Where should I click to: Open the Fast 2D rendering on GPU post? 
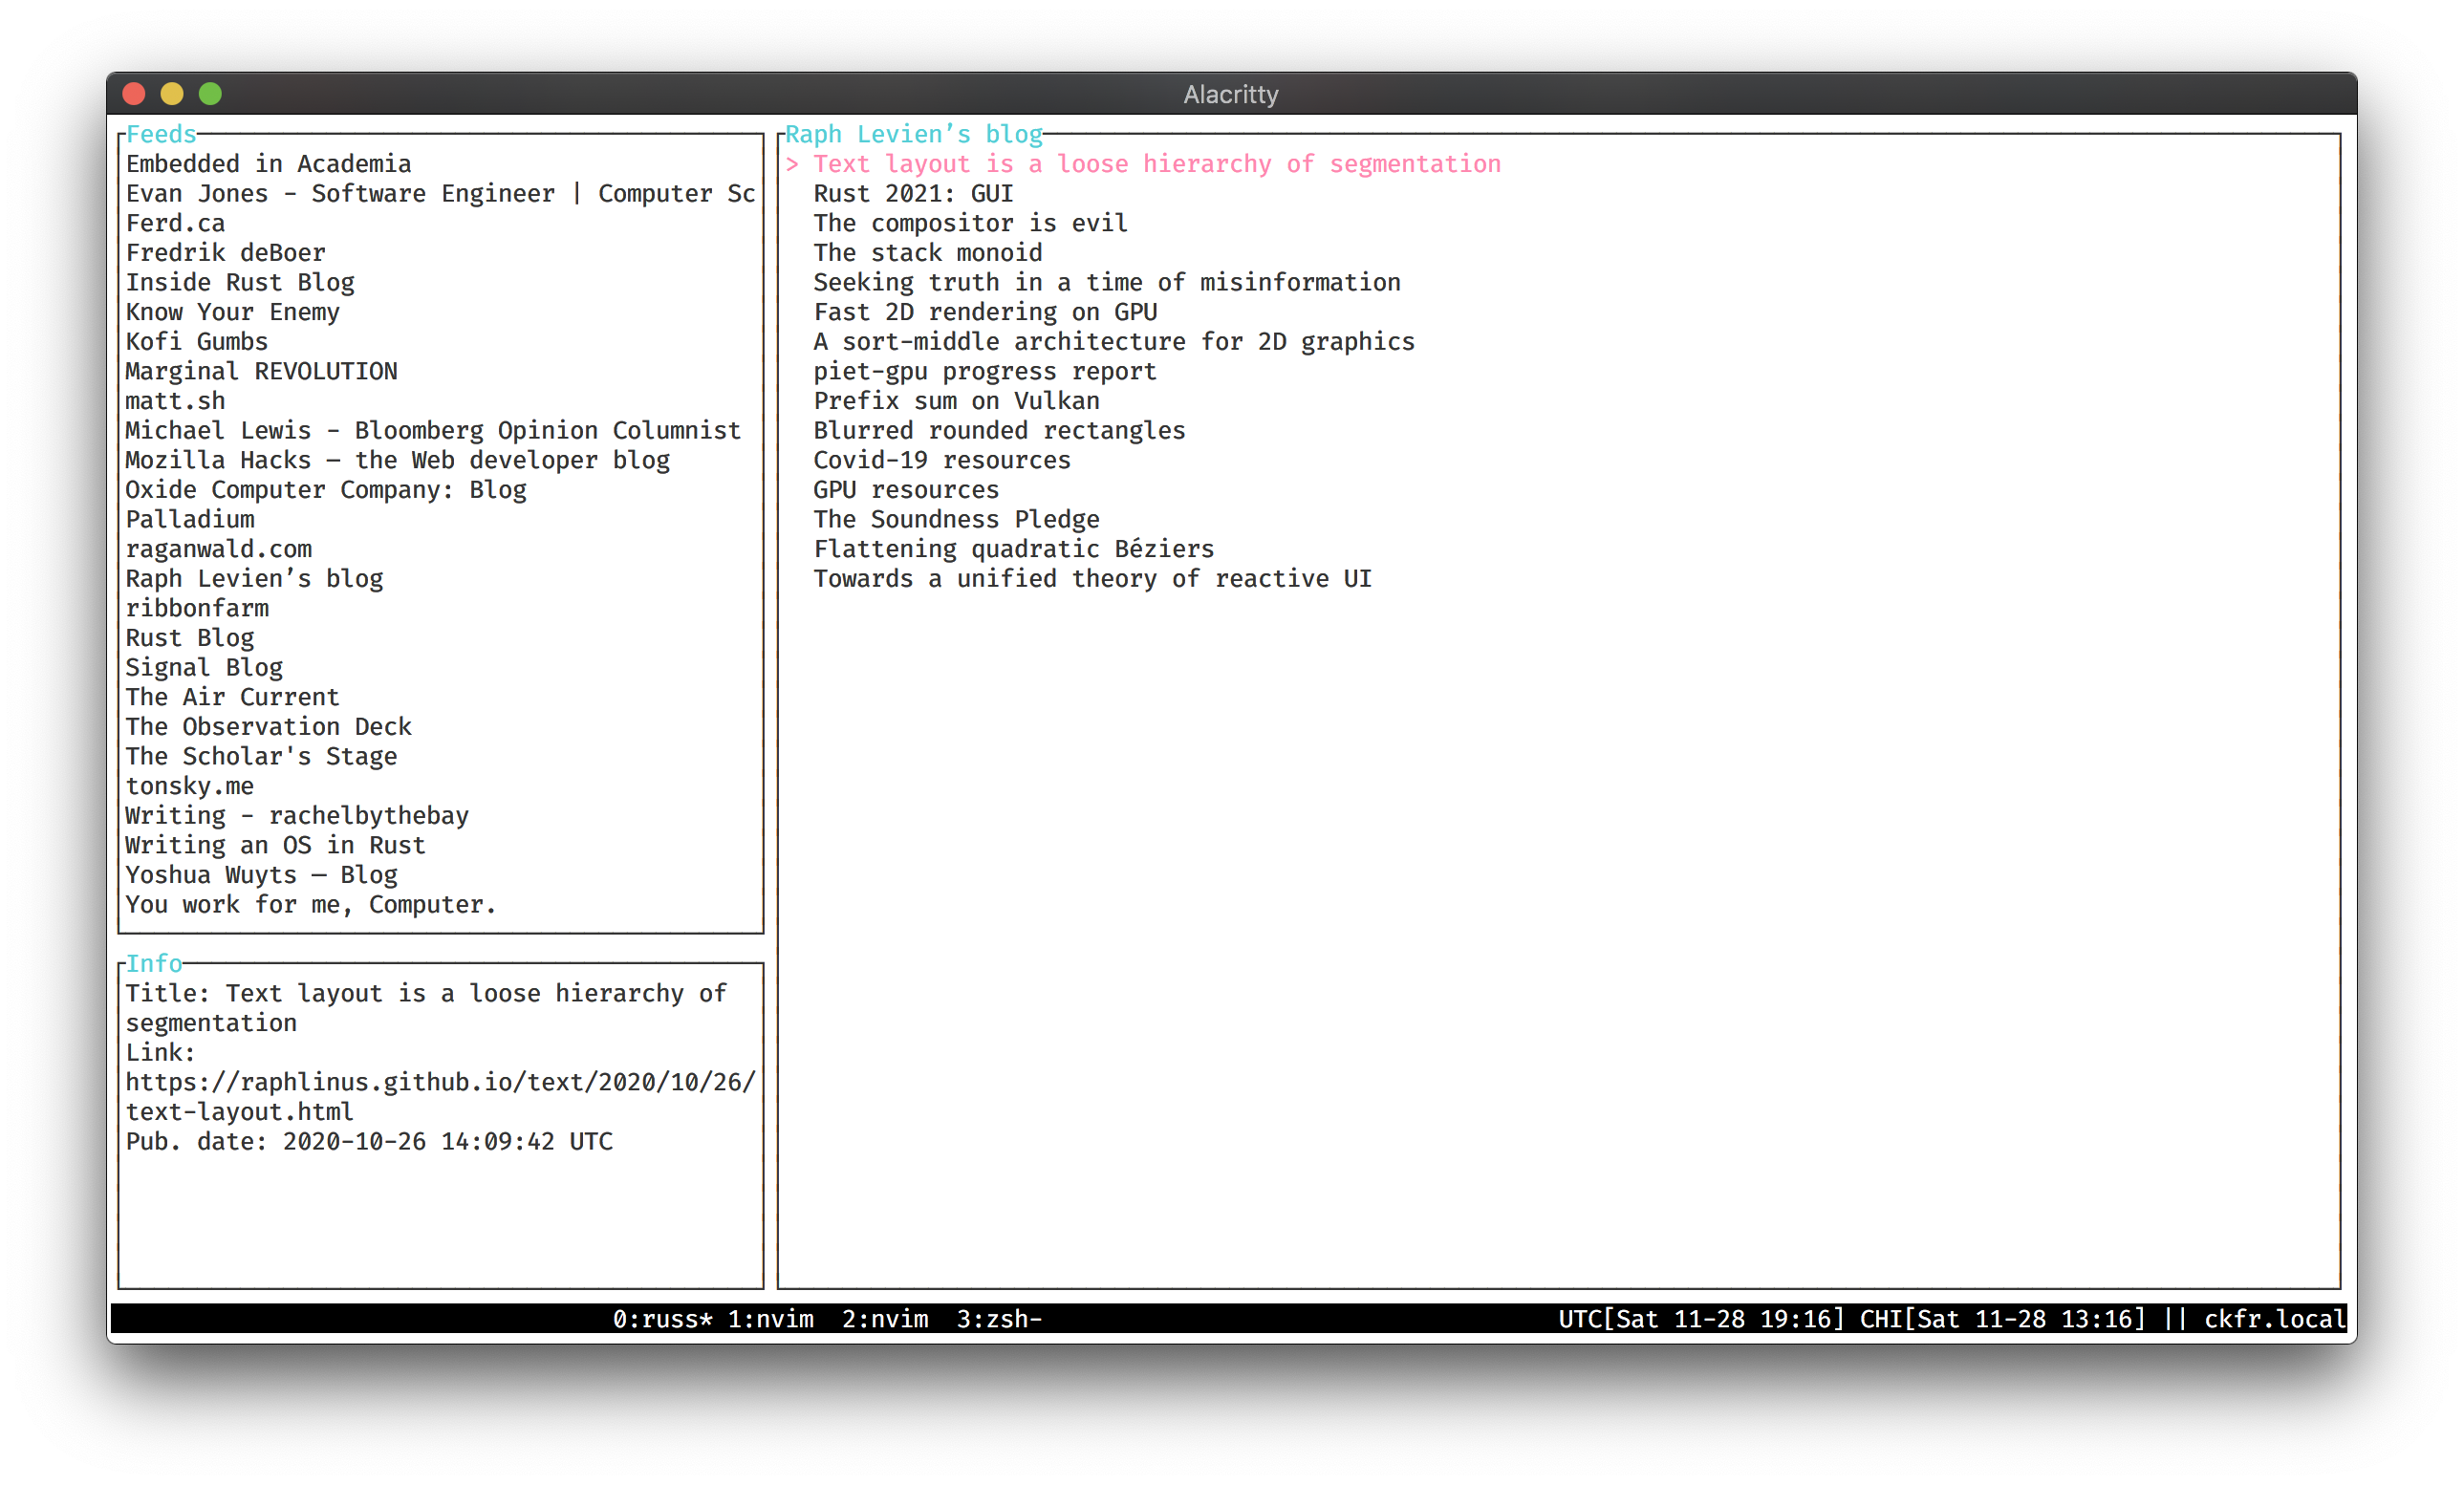(x=985, y=312)
